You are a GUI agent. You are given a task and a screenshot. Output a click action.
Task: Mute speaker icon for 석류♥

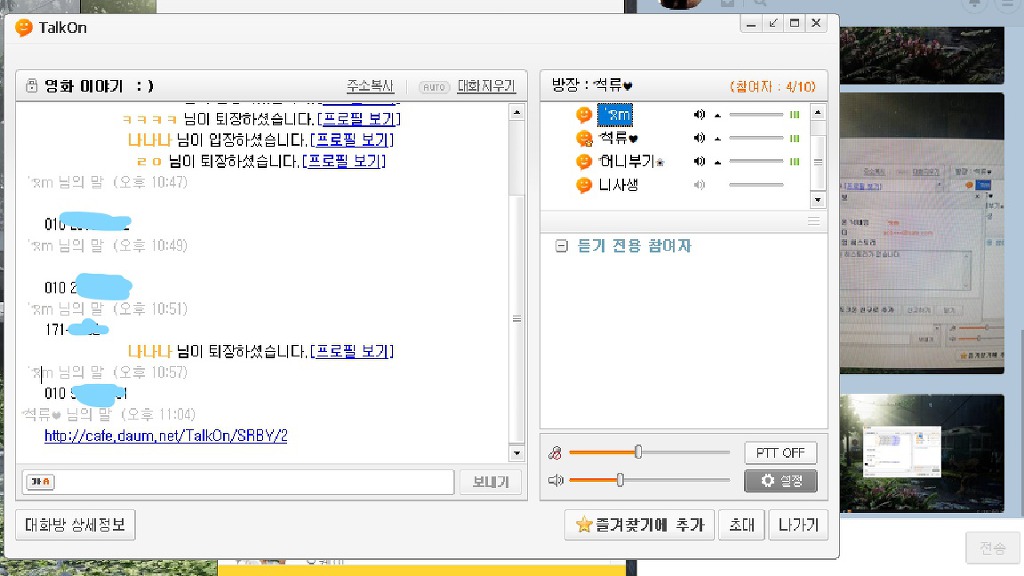coord(699,138)
